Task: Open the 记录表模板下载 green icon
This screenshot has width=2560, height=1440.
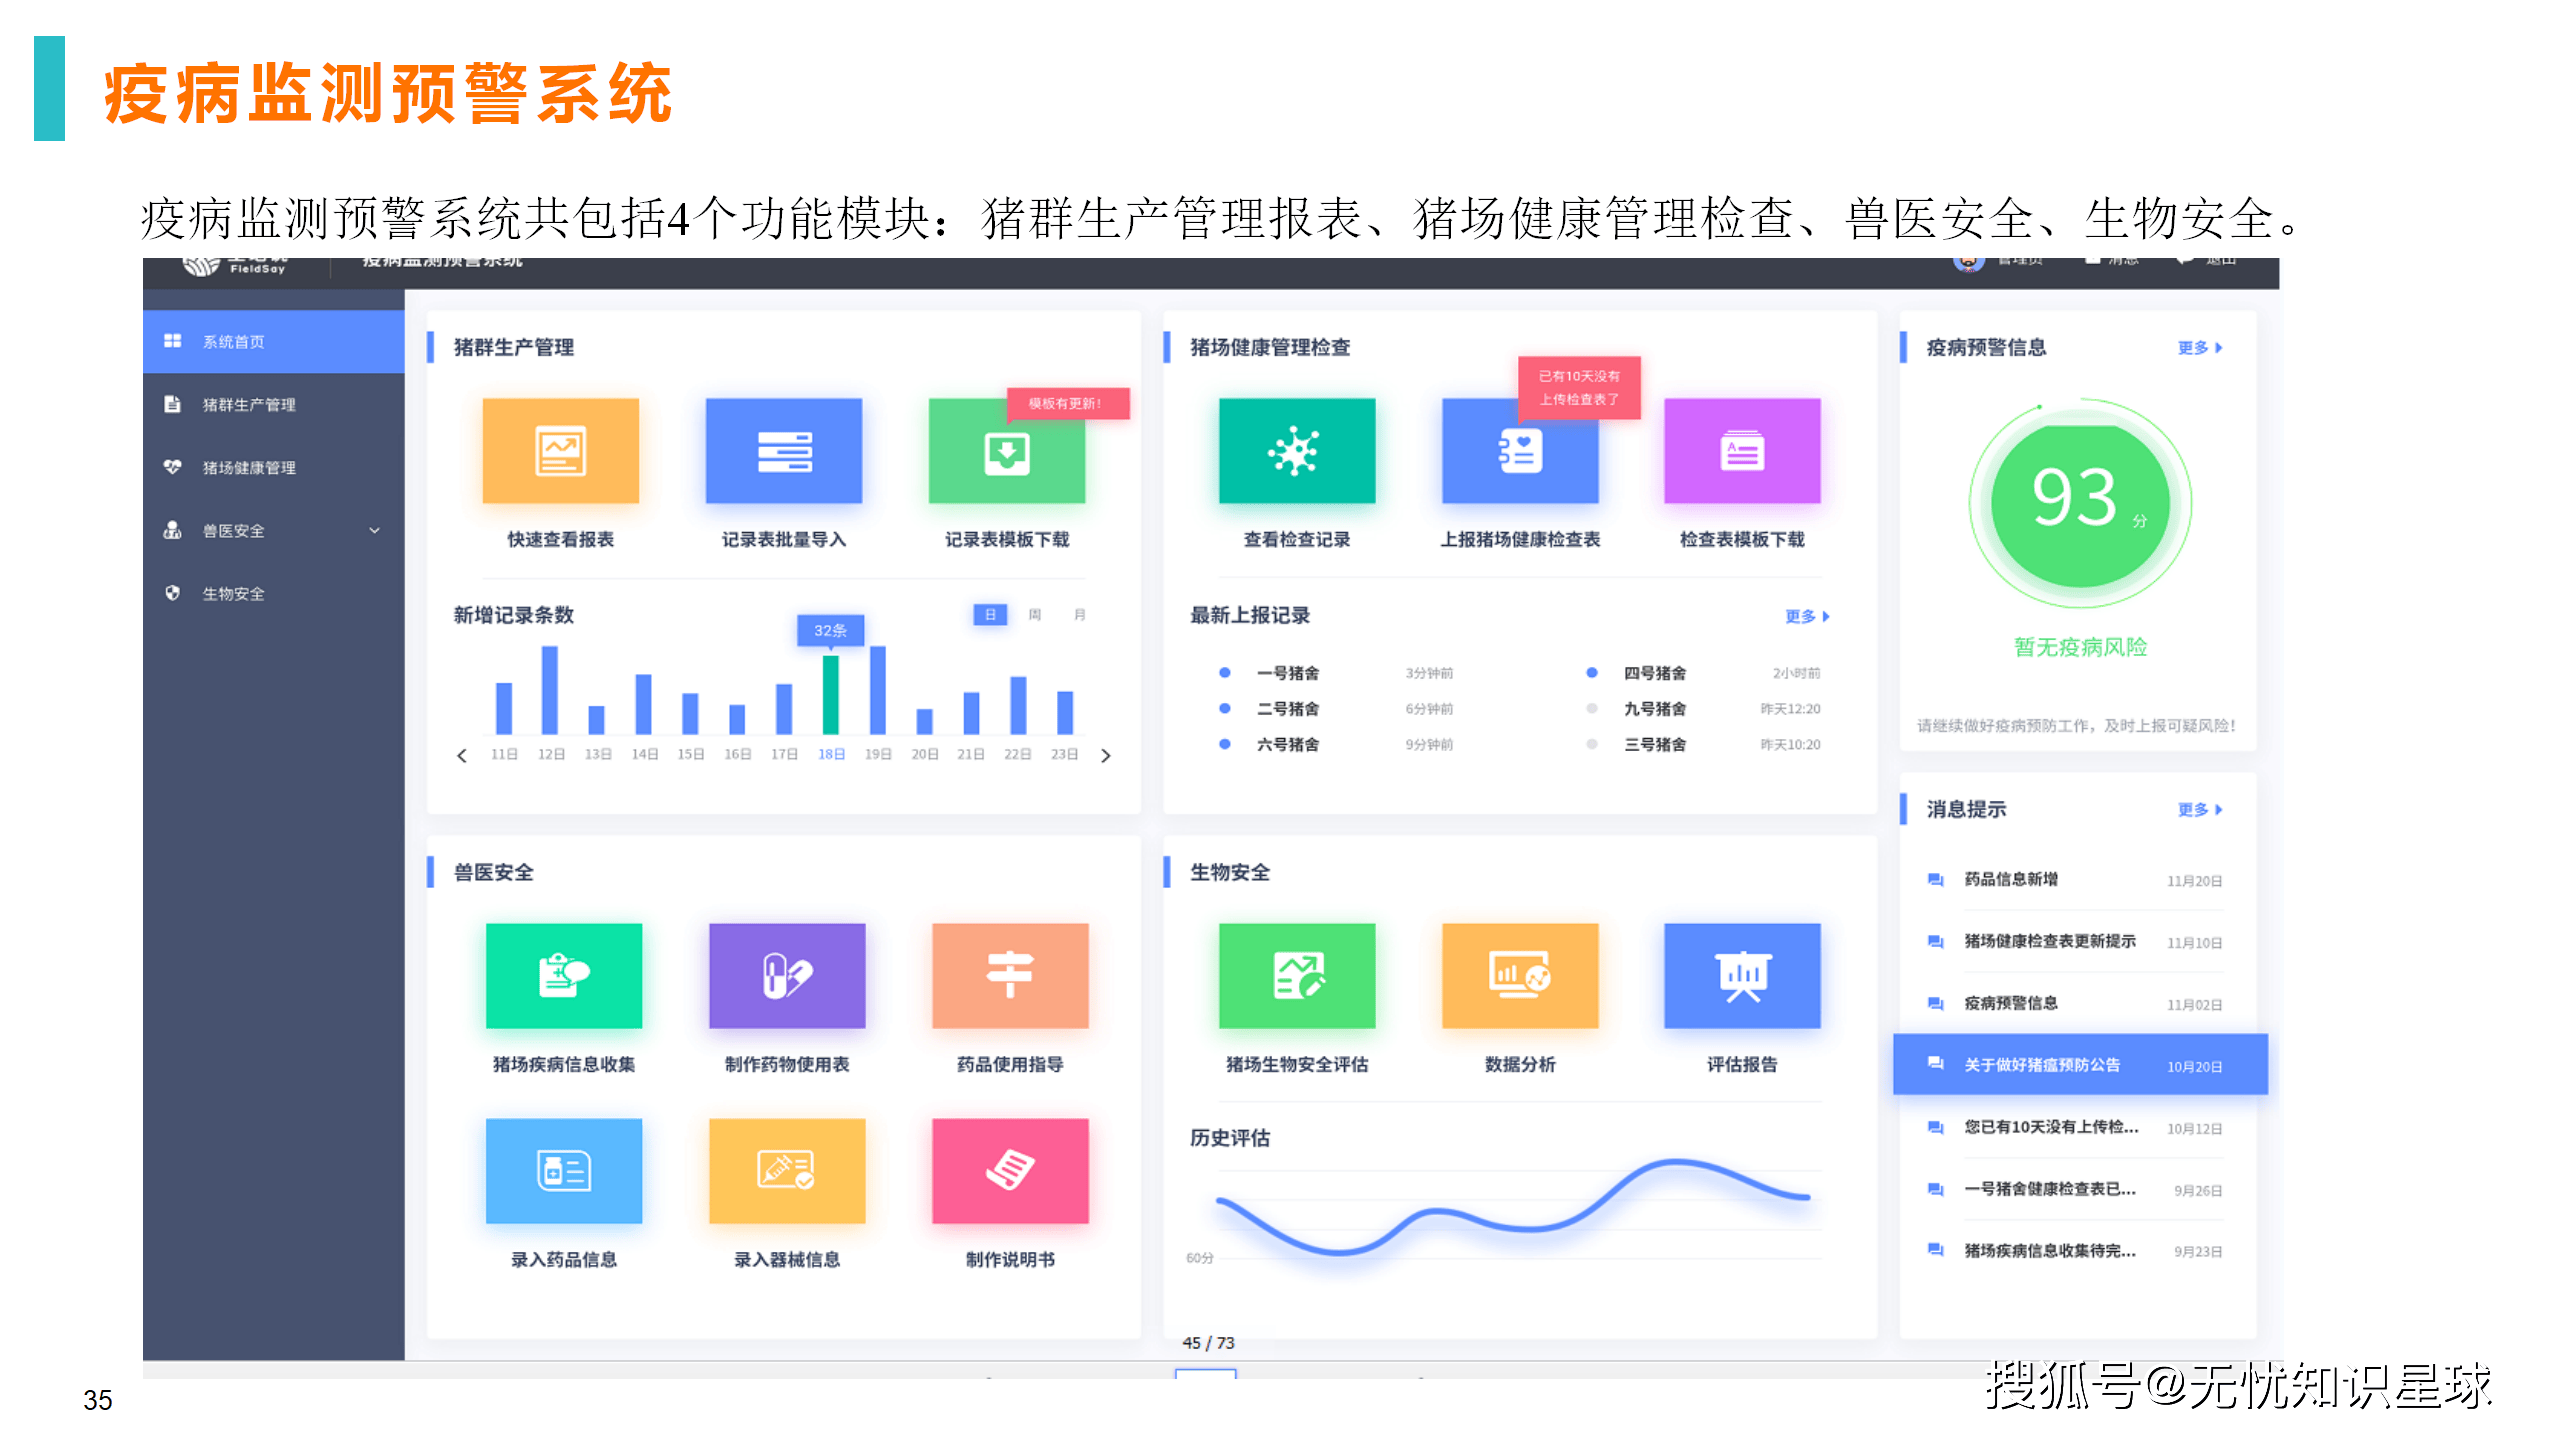Action: coord(1006,451)
